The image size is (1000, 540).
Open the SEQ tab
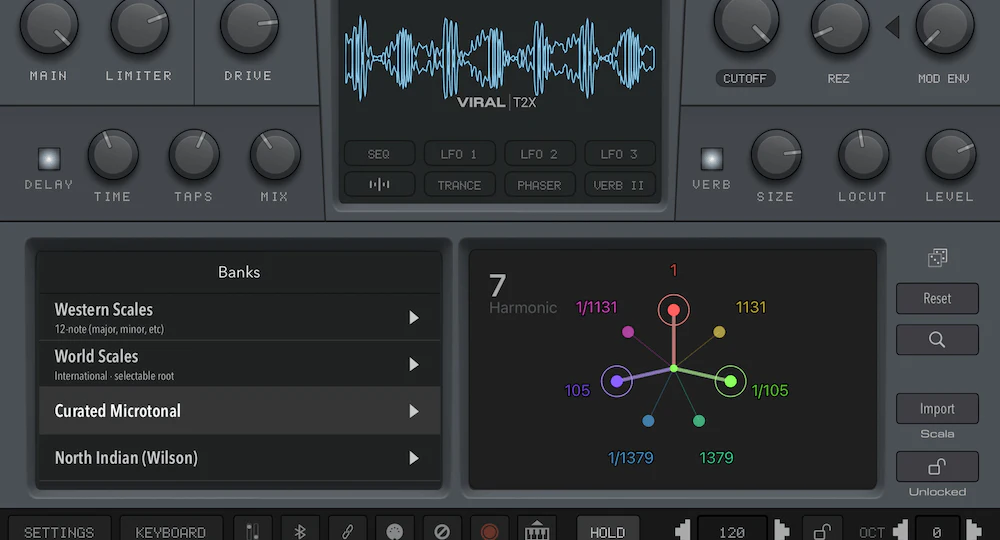point(379,154)
